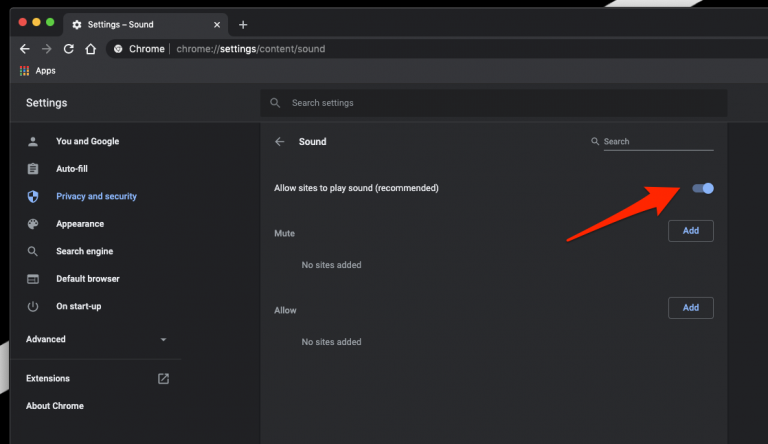Focus the Search settings field
This screenshot has width=768, height=444.
pyautogui.click(x=493, y=103)
